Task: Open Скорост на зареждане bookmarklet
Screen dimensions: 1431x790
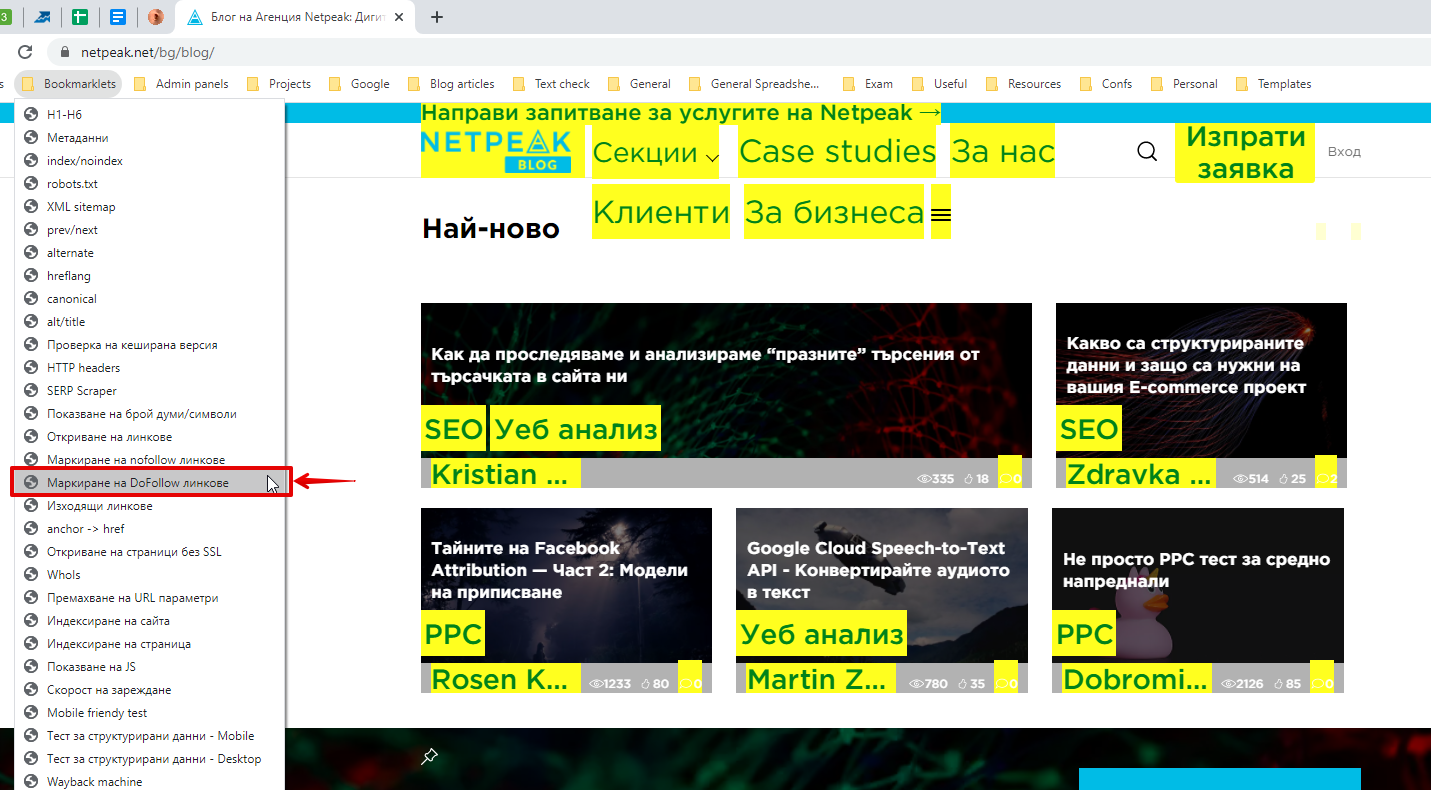Action: [150, 690]
